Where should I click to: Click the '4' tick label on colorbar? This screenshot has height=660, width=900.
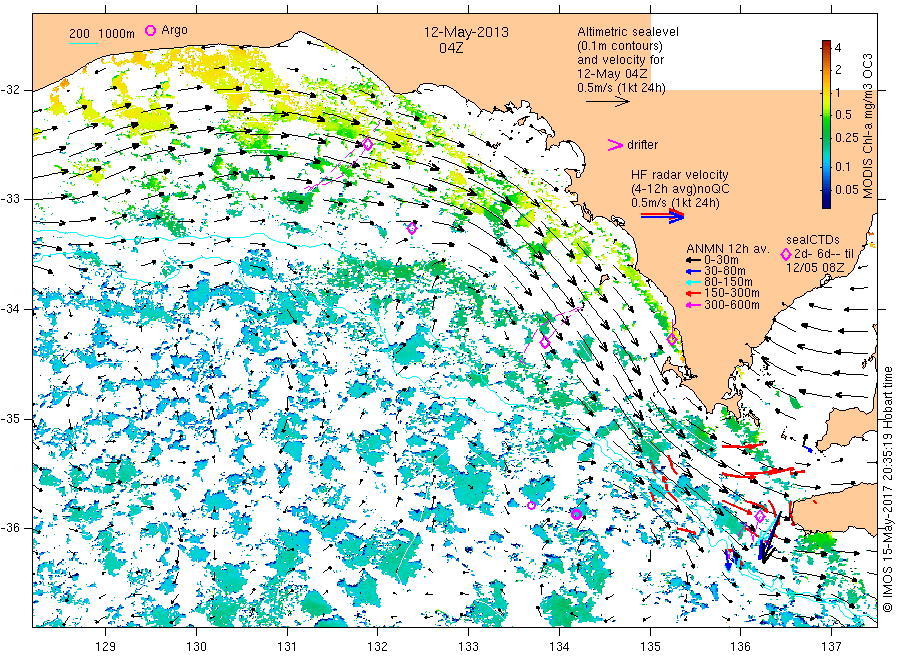coord(838,48)
